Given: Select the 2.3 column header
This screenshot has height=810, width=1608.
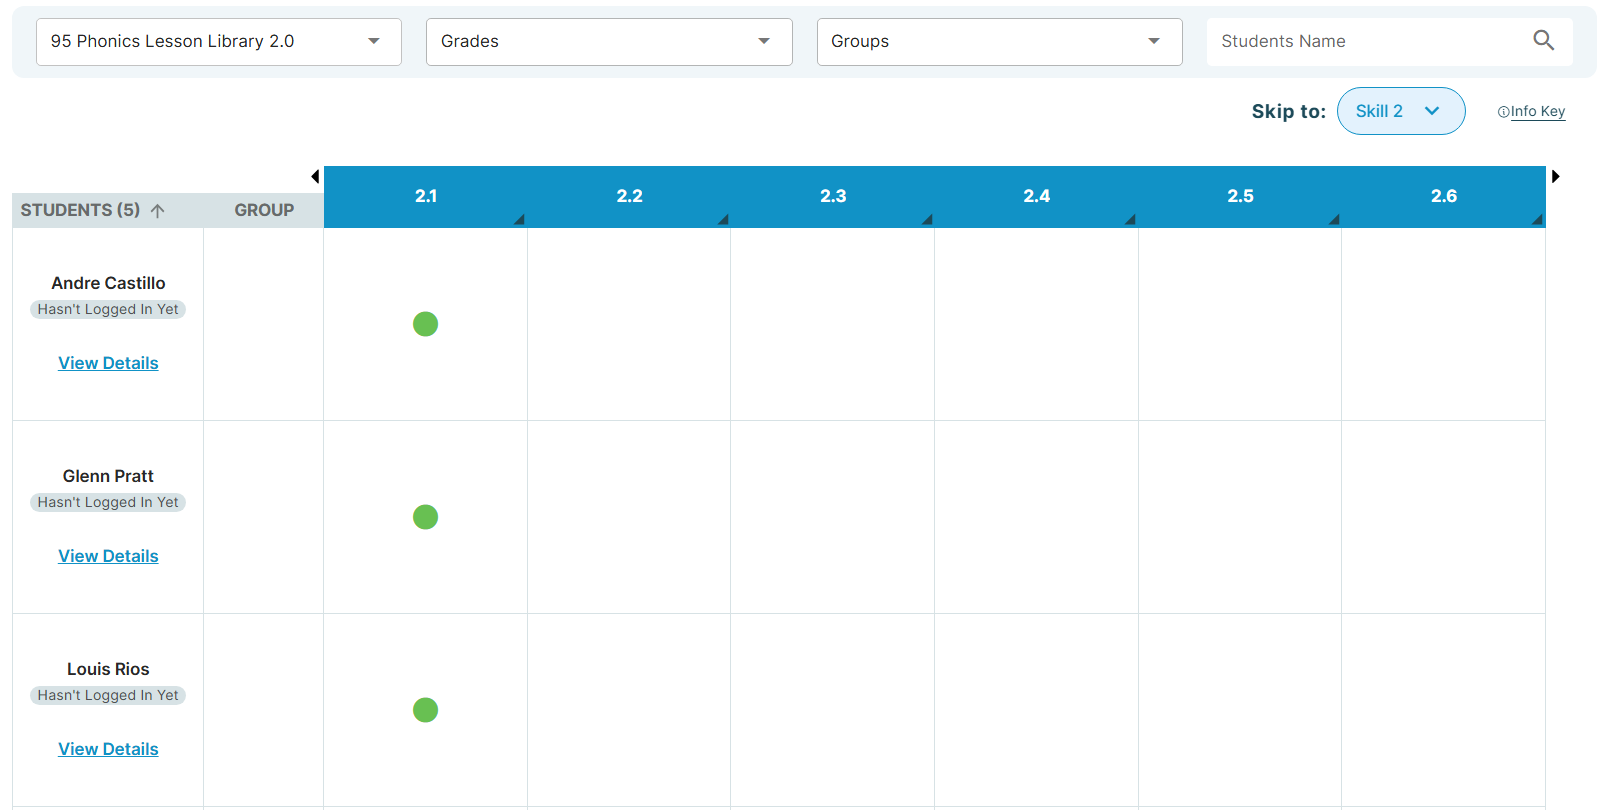Looking at the screenshot, I should 833,197.
